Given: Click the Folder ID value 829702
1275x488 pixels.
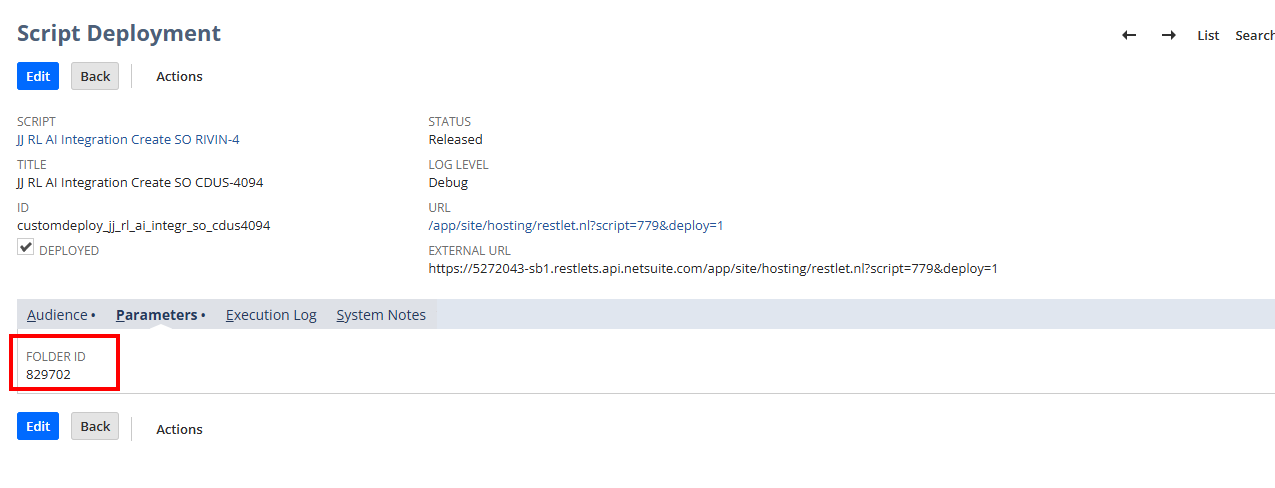Looking at the screenshot, I should tap(48, 375).
